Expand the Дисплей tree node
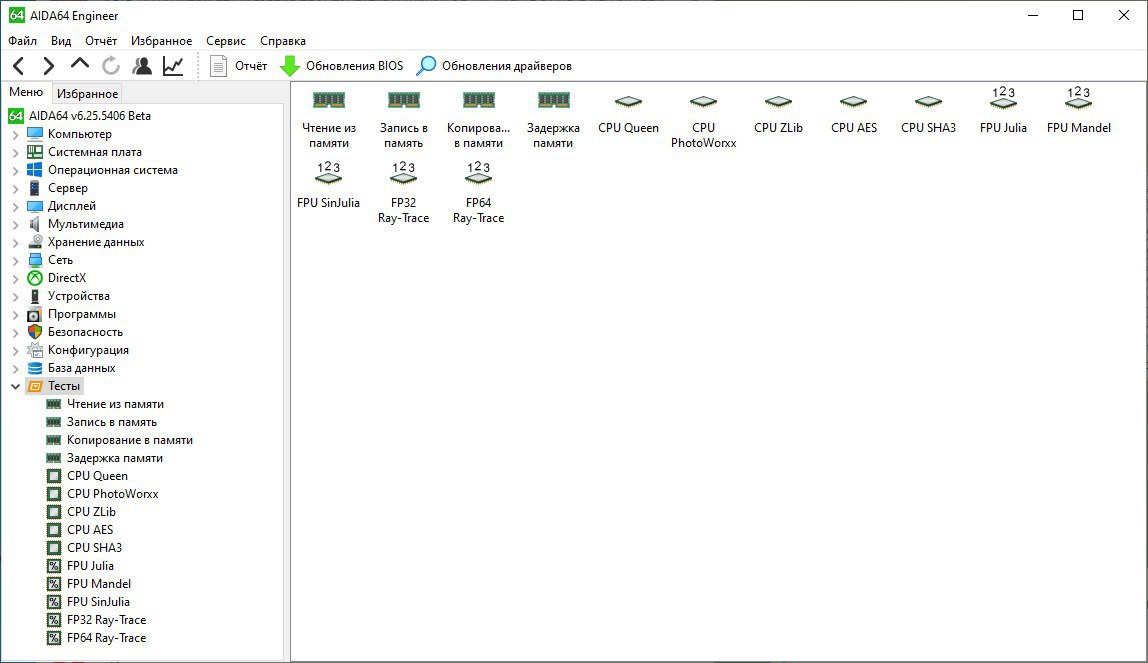This screenshot has height=663, width=1148. click(15, 206)
